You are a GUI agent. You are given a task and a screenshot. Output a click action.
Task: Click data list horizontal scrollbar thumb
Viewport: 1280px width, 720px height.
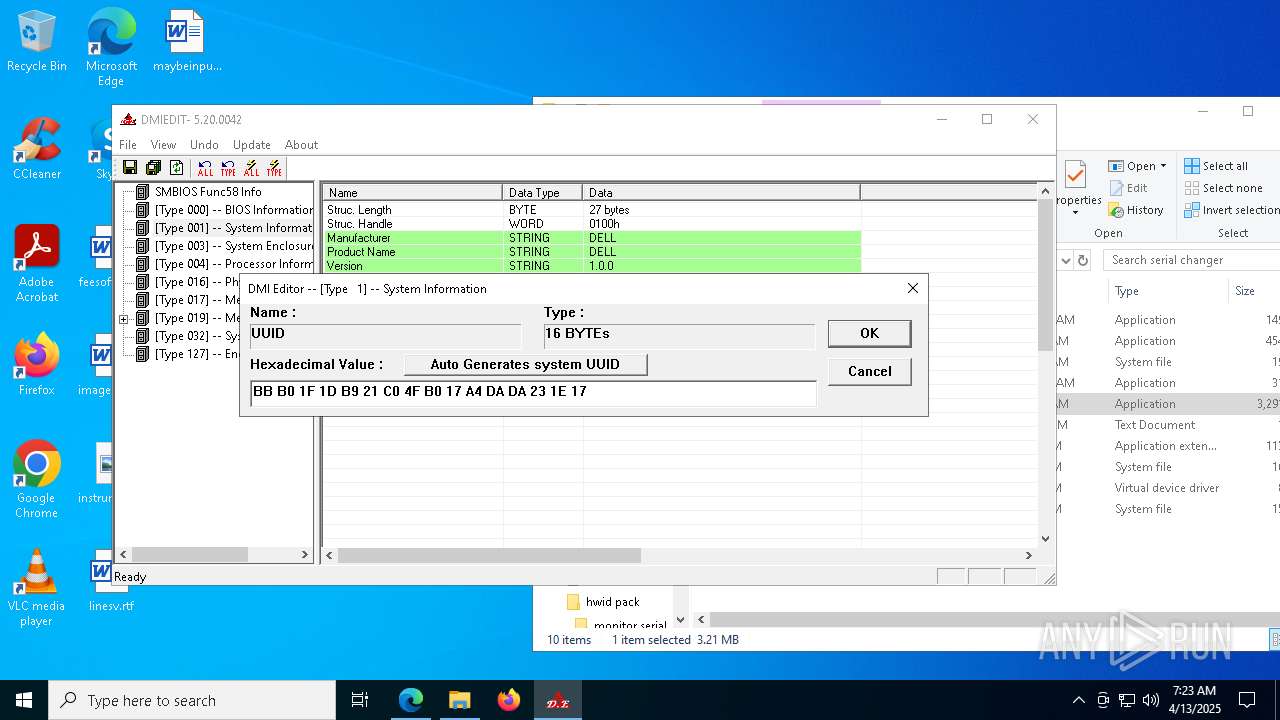click(x=489, y=555)
